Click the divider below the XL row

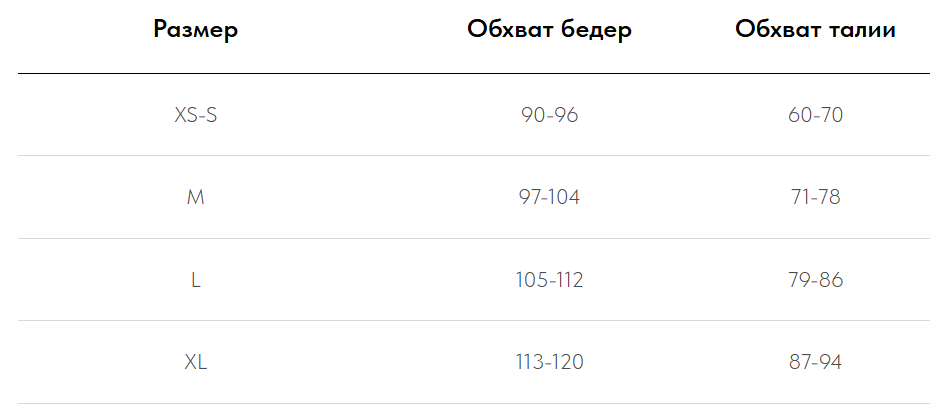[x=474, y=404]
